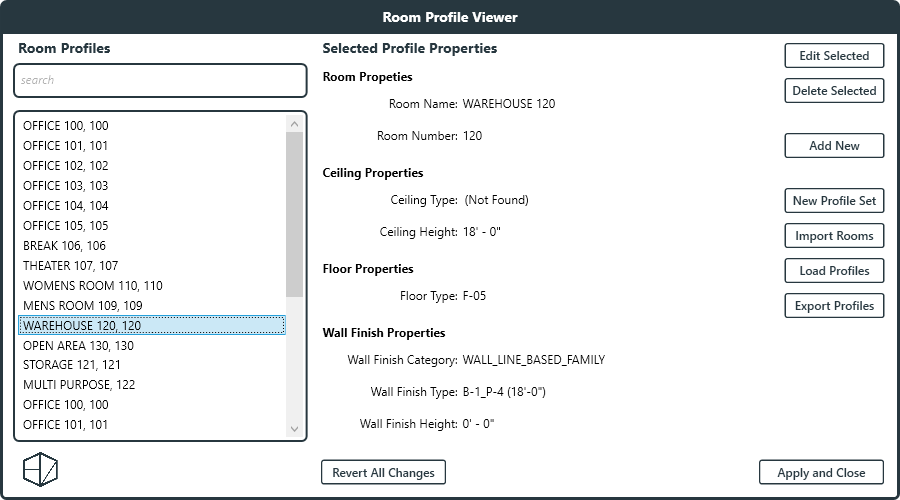Open the Import Rooms dialog
900x500 pixels.
(x=834, y=236)
